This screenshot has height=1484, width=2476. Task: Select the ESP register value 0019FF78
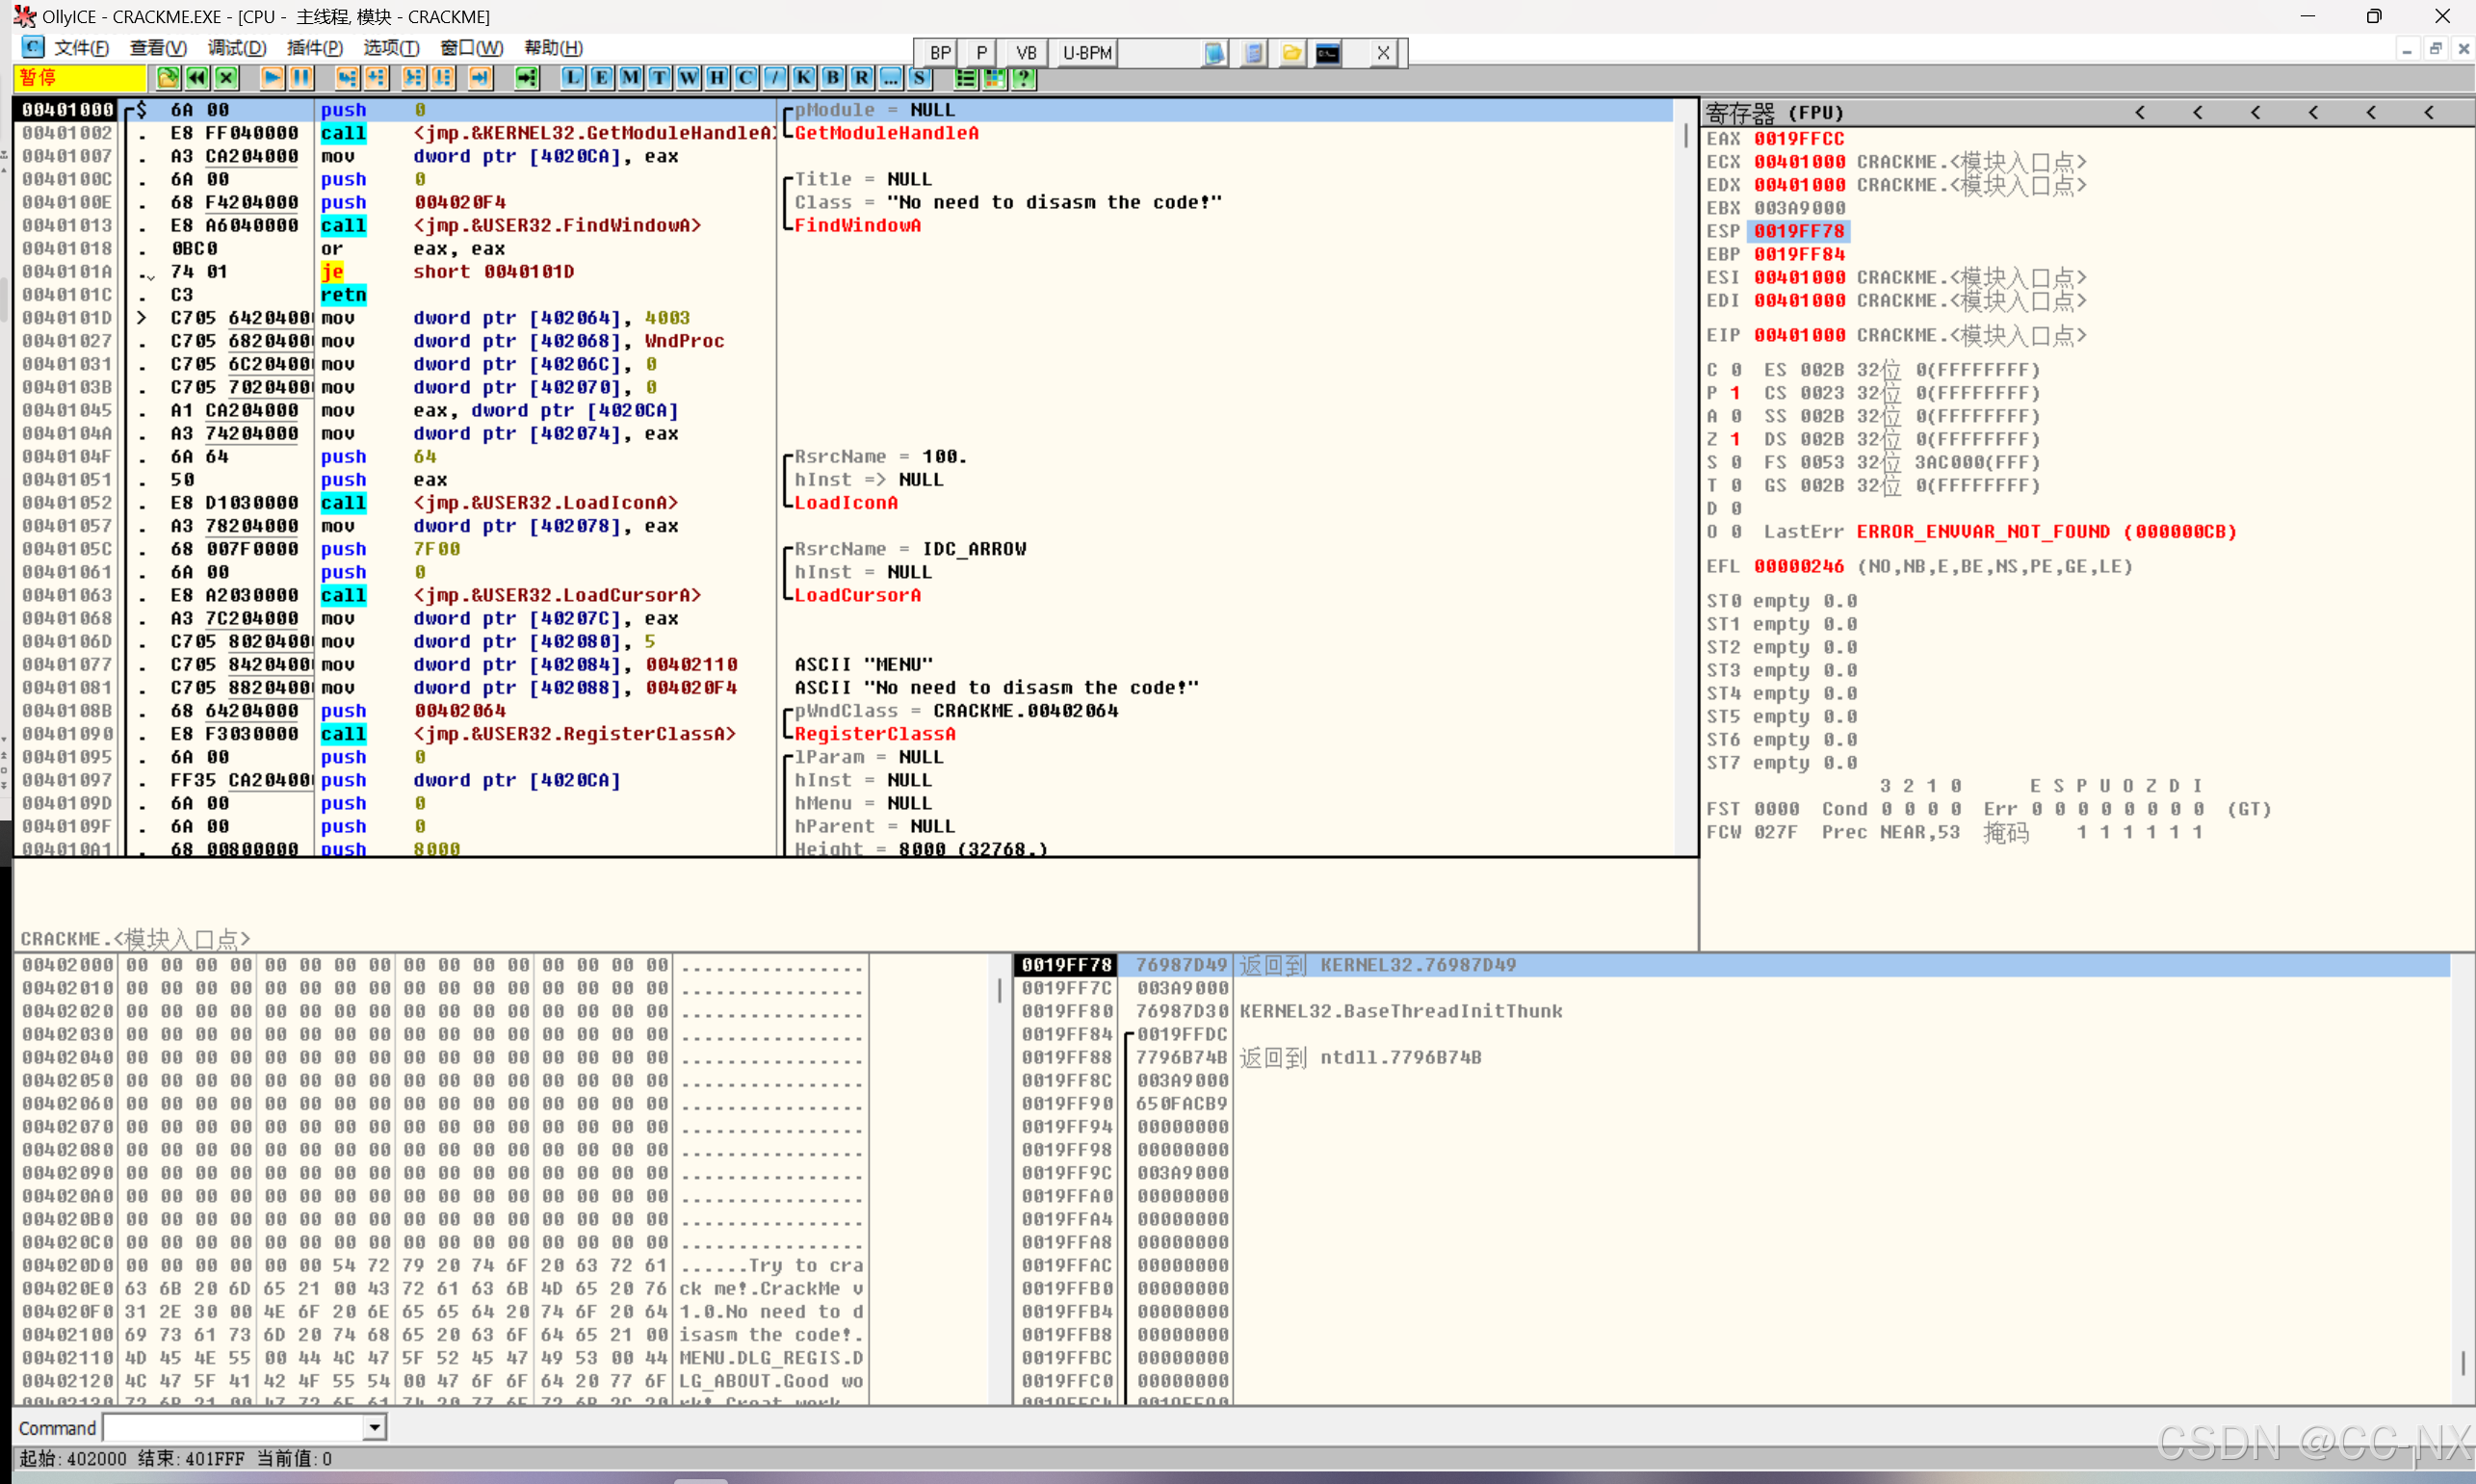[1799, 231]
